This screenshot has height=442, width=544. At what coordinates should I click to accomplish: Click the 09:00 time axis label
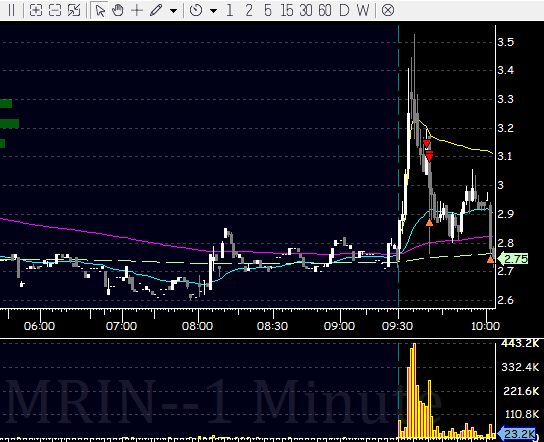pyautogui.click(x=339, y=326)
